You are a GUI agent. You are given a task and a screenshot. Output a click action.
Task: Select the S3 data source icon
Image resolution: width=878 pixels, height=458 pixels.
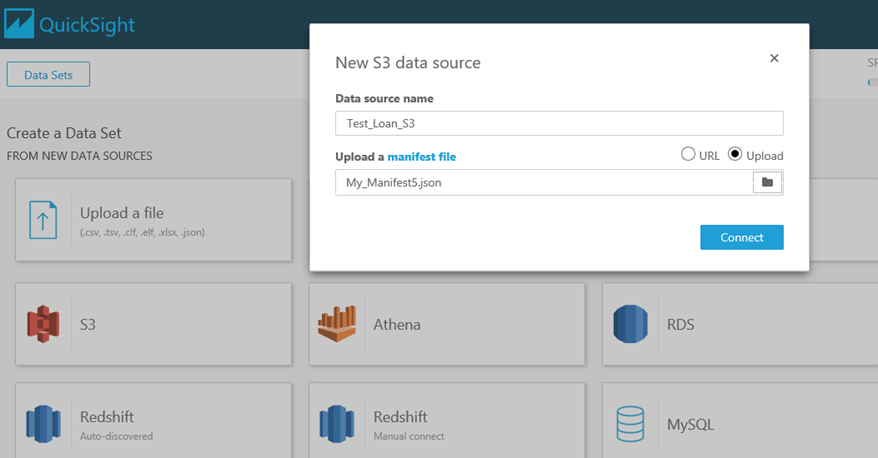43,324
